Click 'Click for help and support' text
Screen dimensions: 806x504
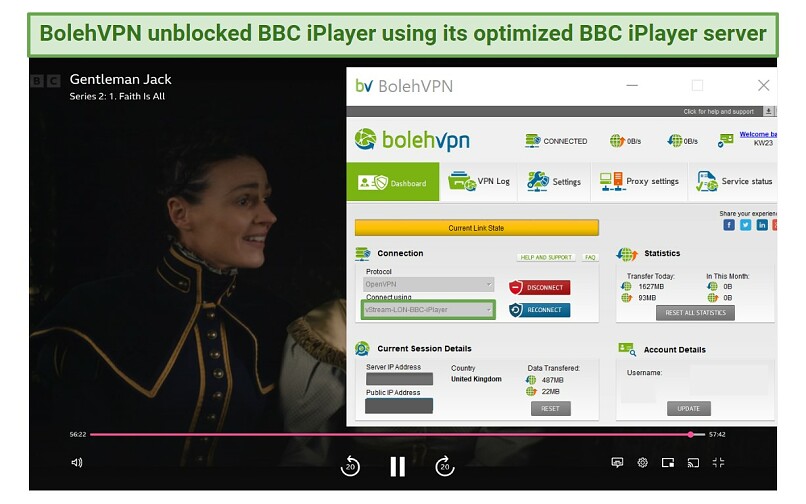click(x=718, y=112)
